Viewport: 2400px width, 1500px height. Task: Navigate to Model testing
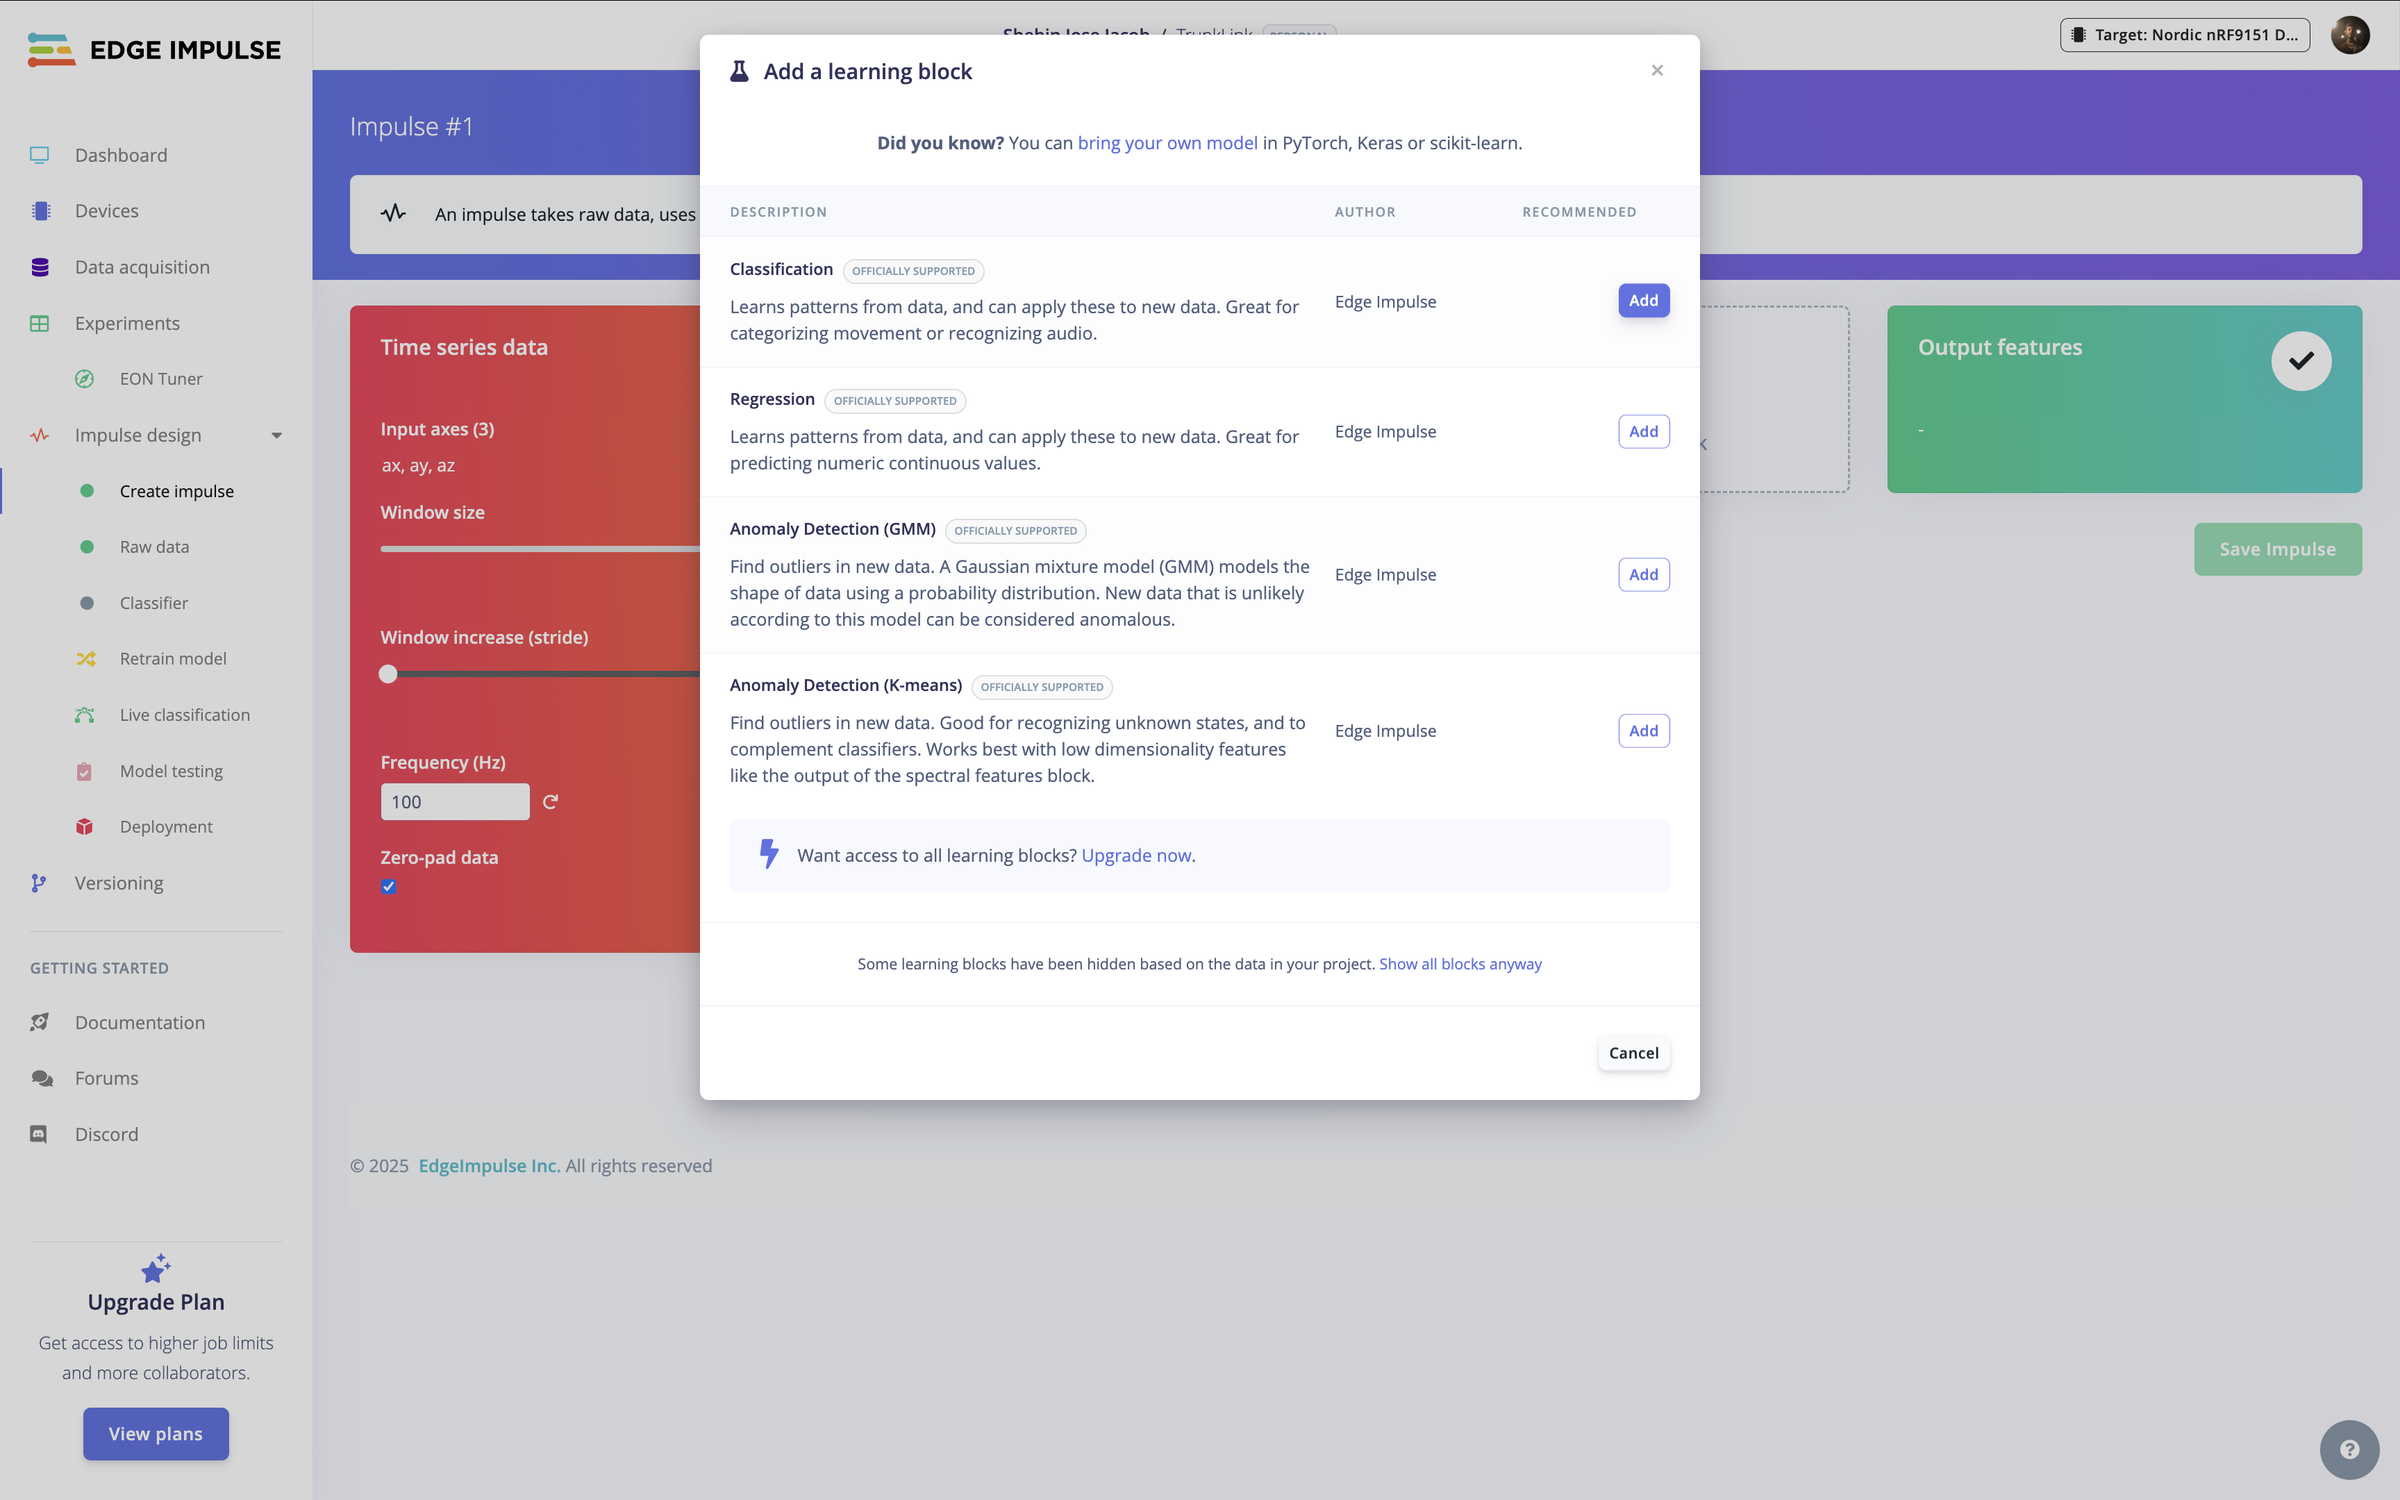171,771
